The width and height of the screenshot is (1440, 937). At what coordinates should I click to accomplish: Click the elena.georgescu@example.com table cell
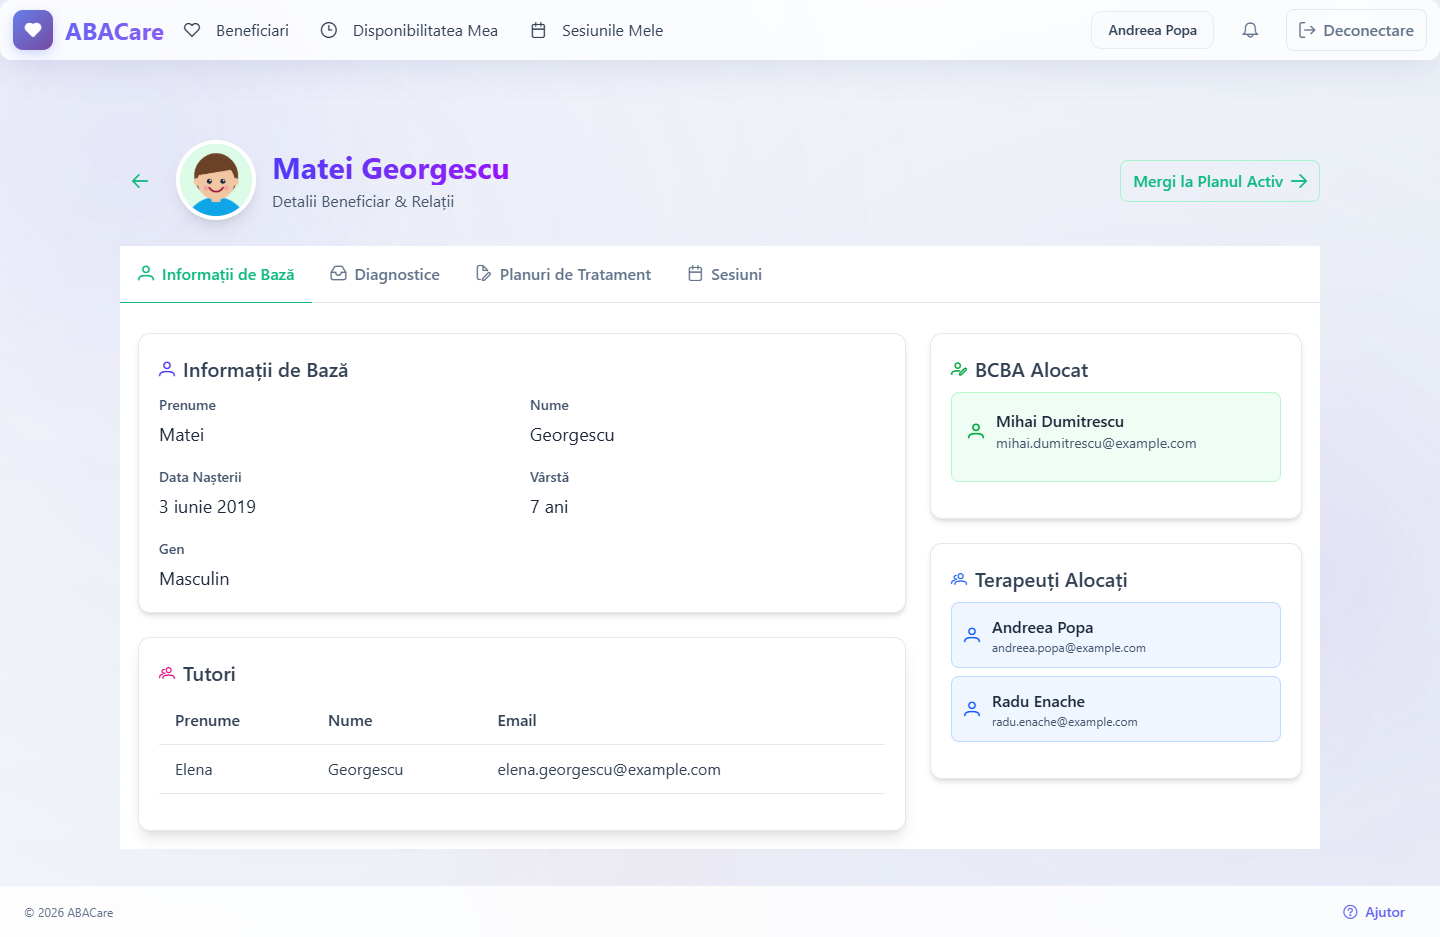[x=609, y=769]
